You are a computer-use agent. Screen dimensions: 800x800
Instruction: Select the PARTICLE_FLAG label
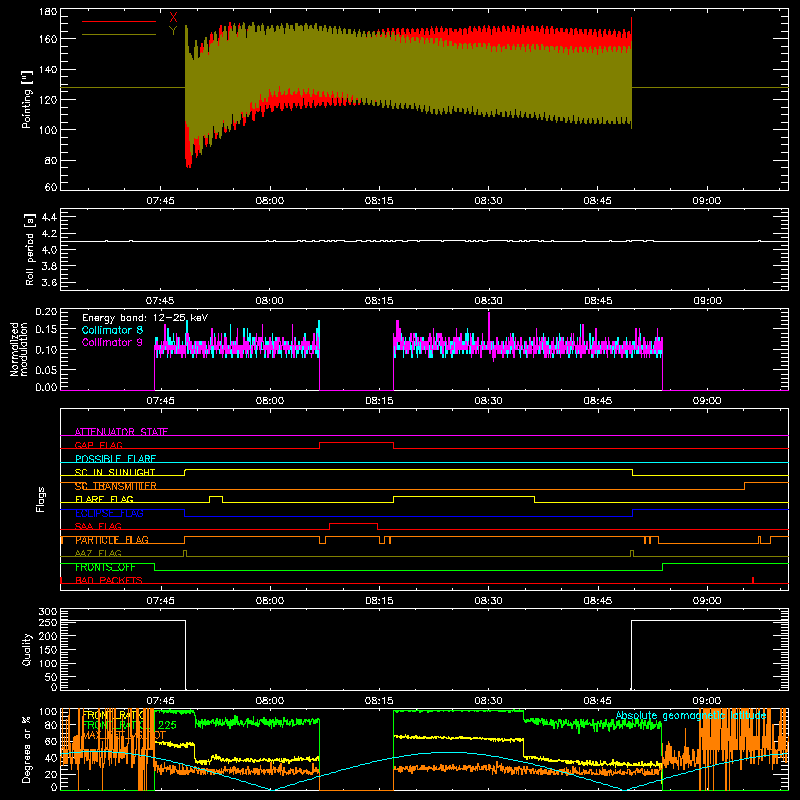tap(112, 540)
